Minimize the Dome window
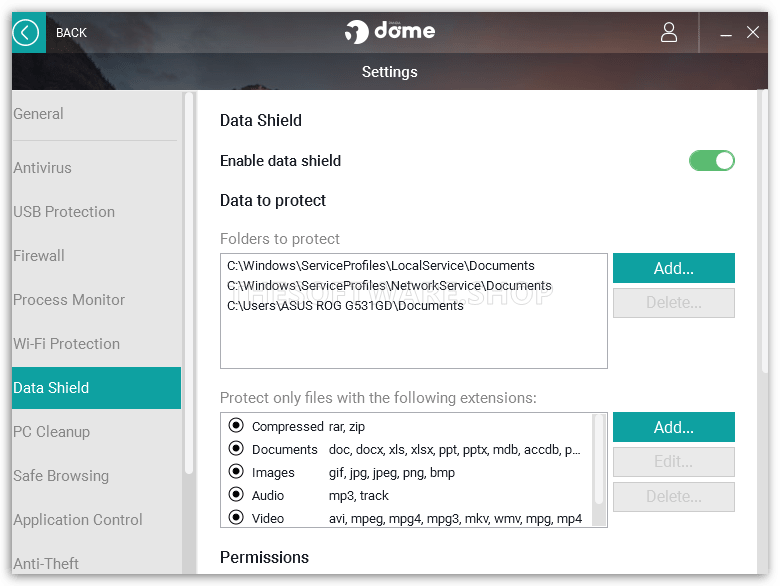The image size is (780, 586). point(726,33)
